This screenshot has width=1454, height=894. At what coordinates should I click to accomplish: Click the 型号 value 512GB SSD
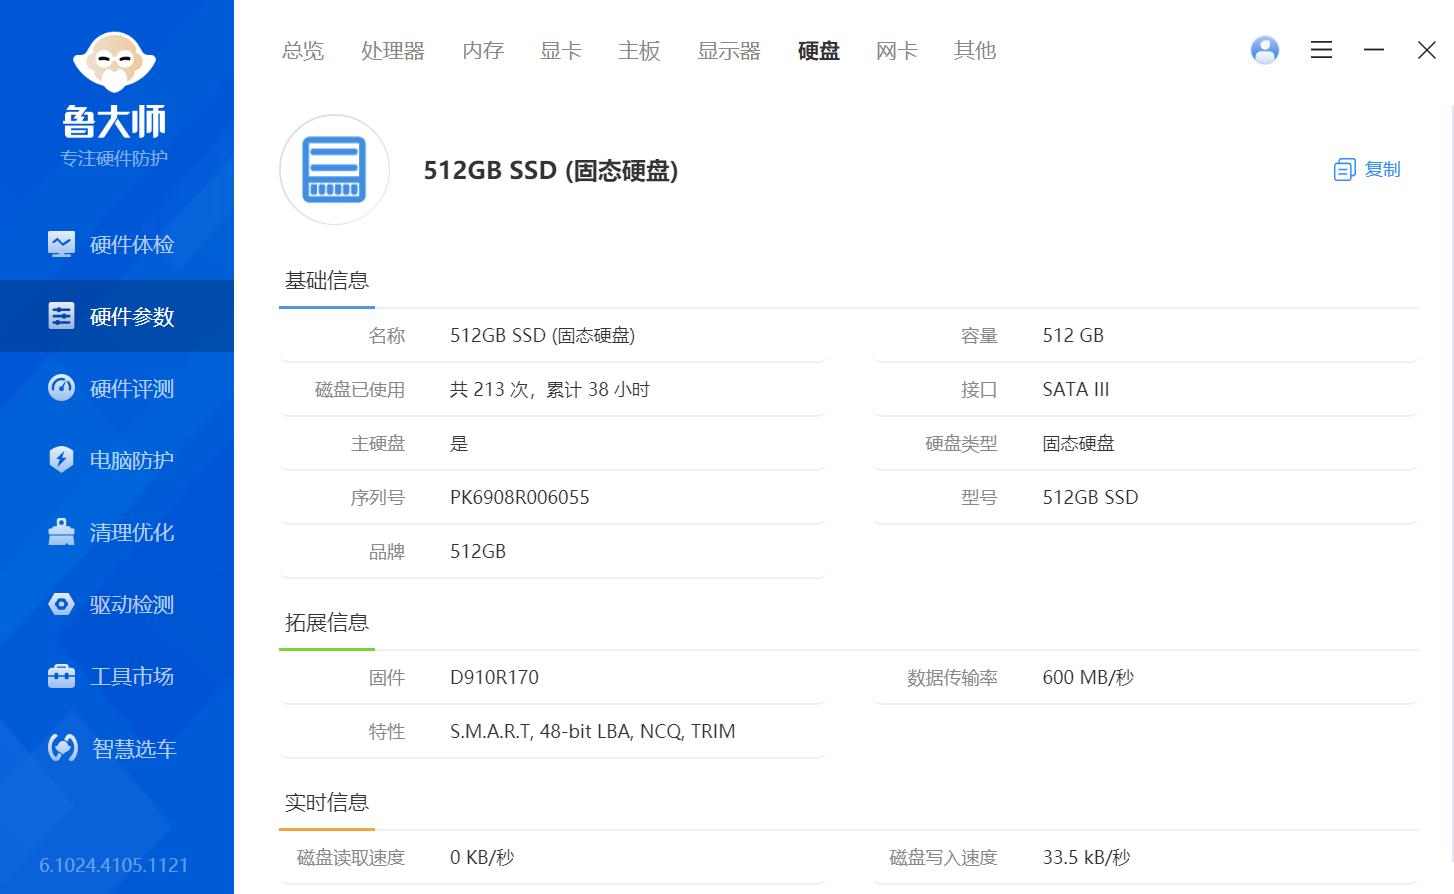pos(1090,497)
